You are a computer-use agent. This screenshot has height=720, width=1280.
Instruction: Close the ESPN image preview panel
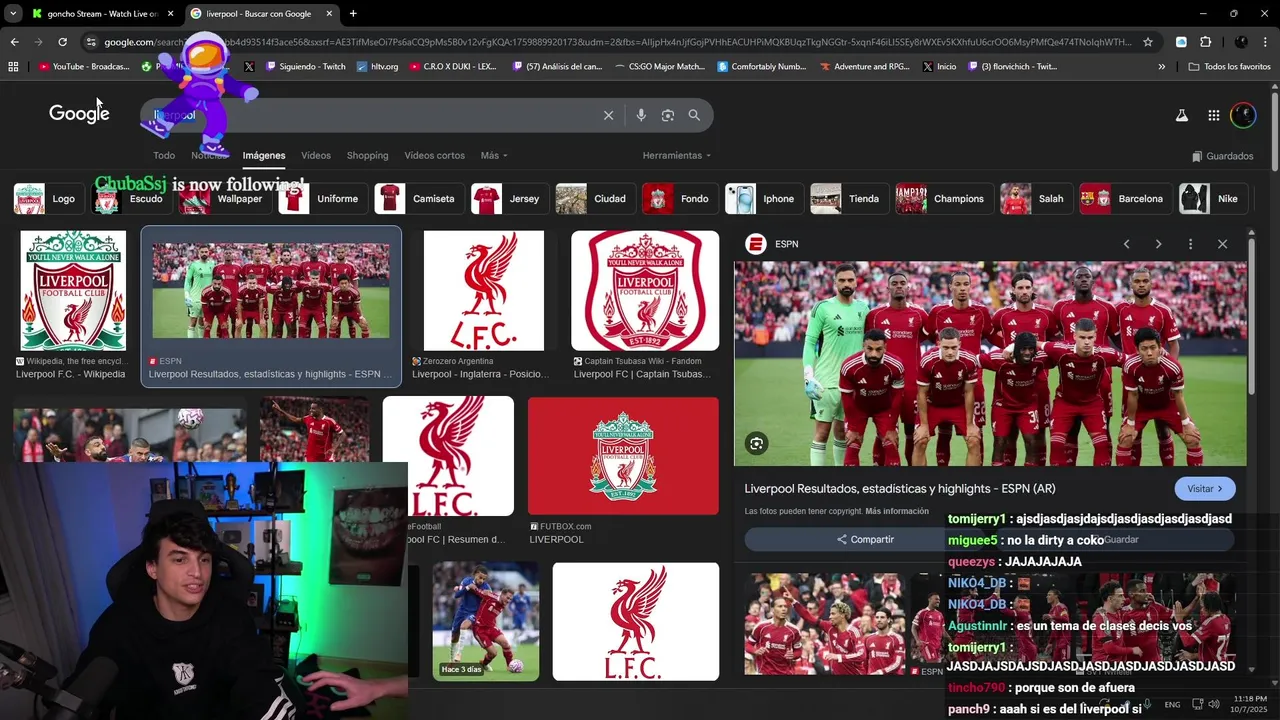click(x=1222, y=244)
